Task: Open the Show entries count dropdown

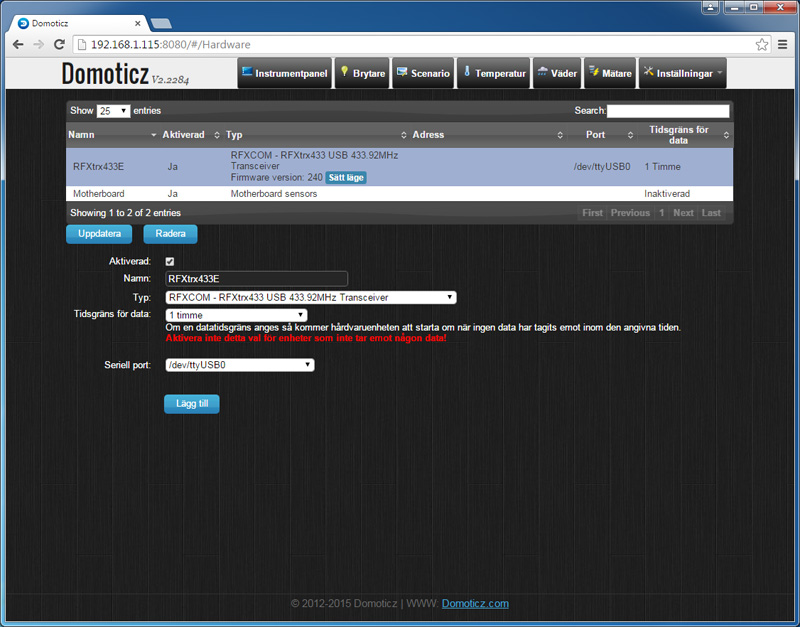Action: (113, 111)
